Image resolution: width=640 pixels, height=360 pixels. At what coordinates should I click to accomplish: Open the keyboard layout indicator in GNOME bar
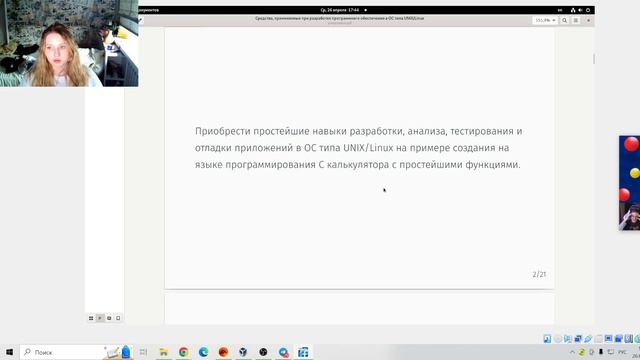[560, 10]
